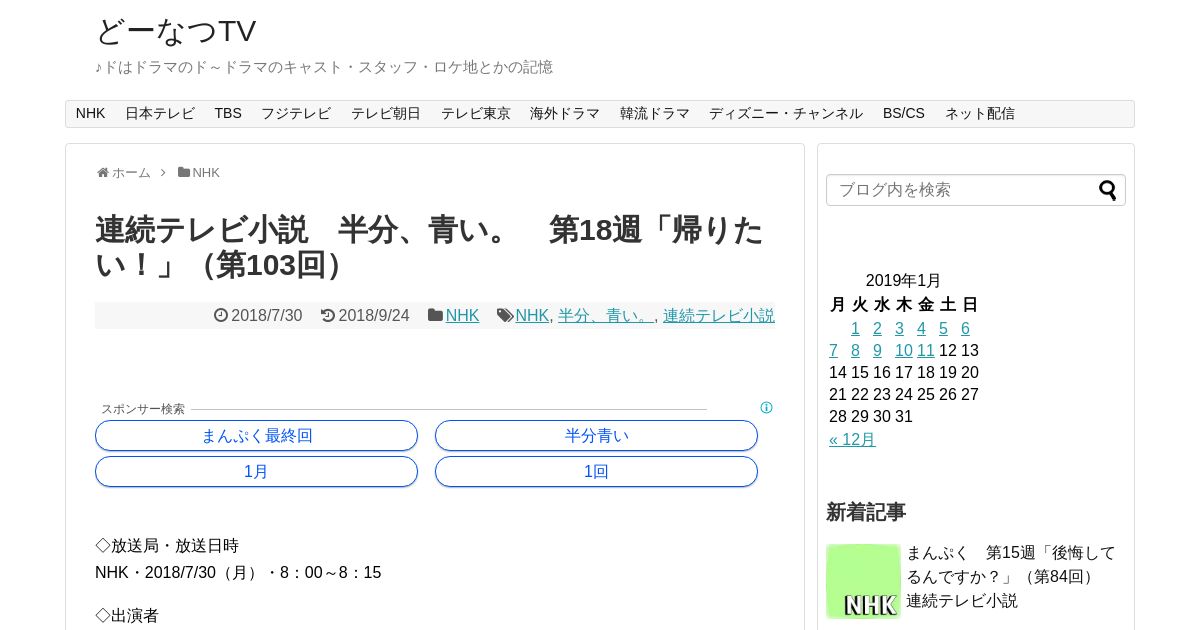Open calendar date 9

click(x=877, y=351)
